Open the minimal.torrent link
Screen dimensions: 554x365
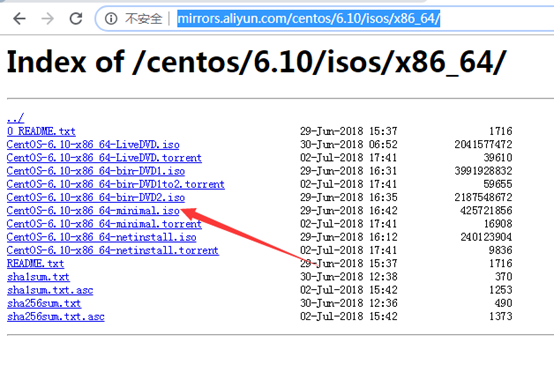point(104,224)
